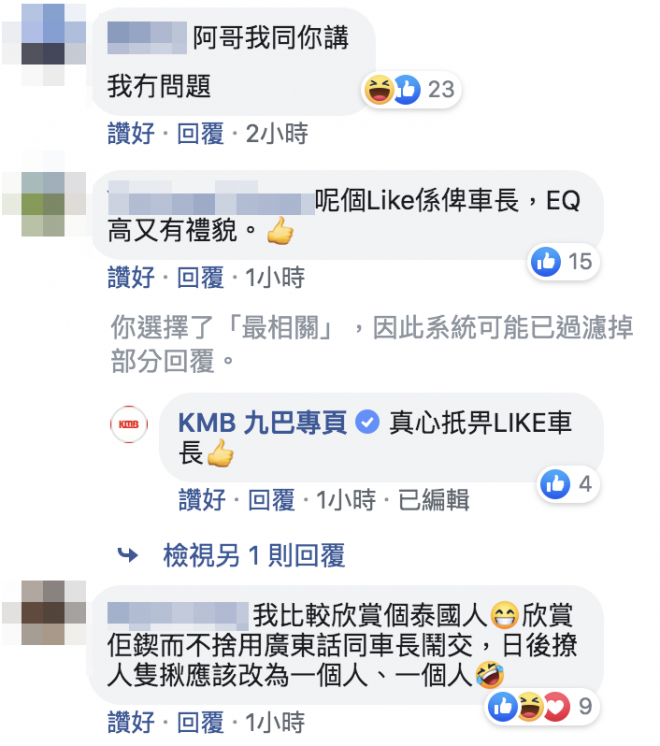The image size is (660, 746).
Task: View edit history via 已編輯
Action: (x=433, y=500)
